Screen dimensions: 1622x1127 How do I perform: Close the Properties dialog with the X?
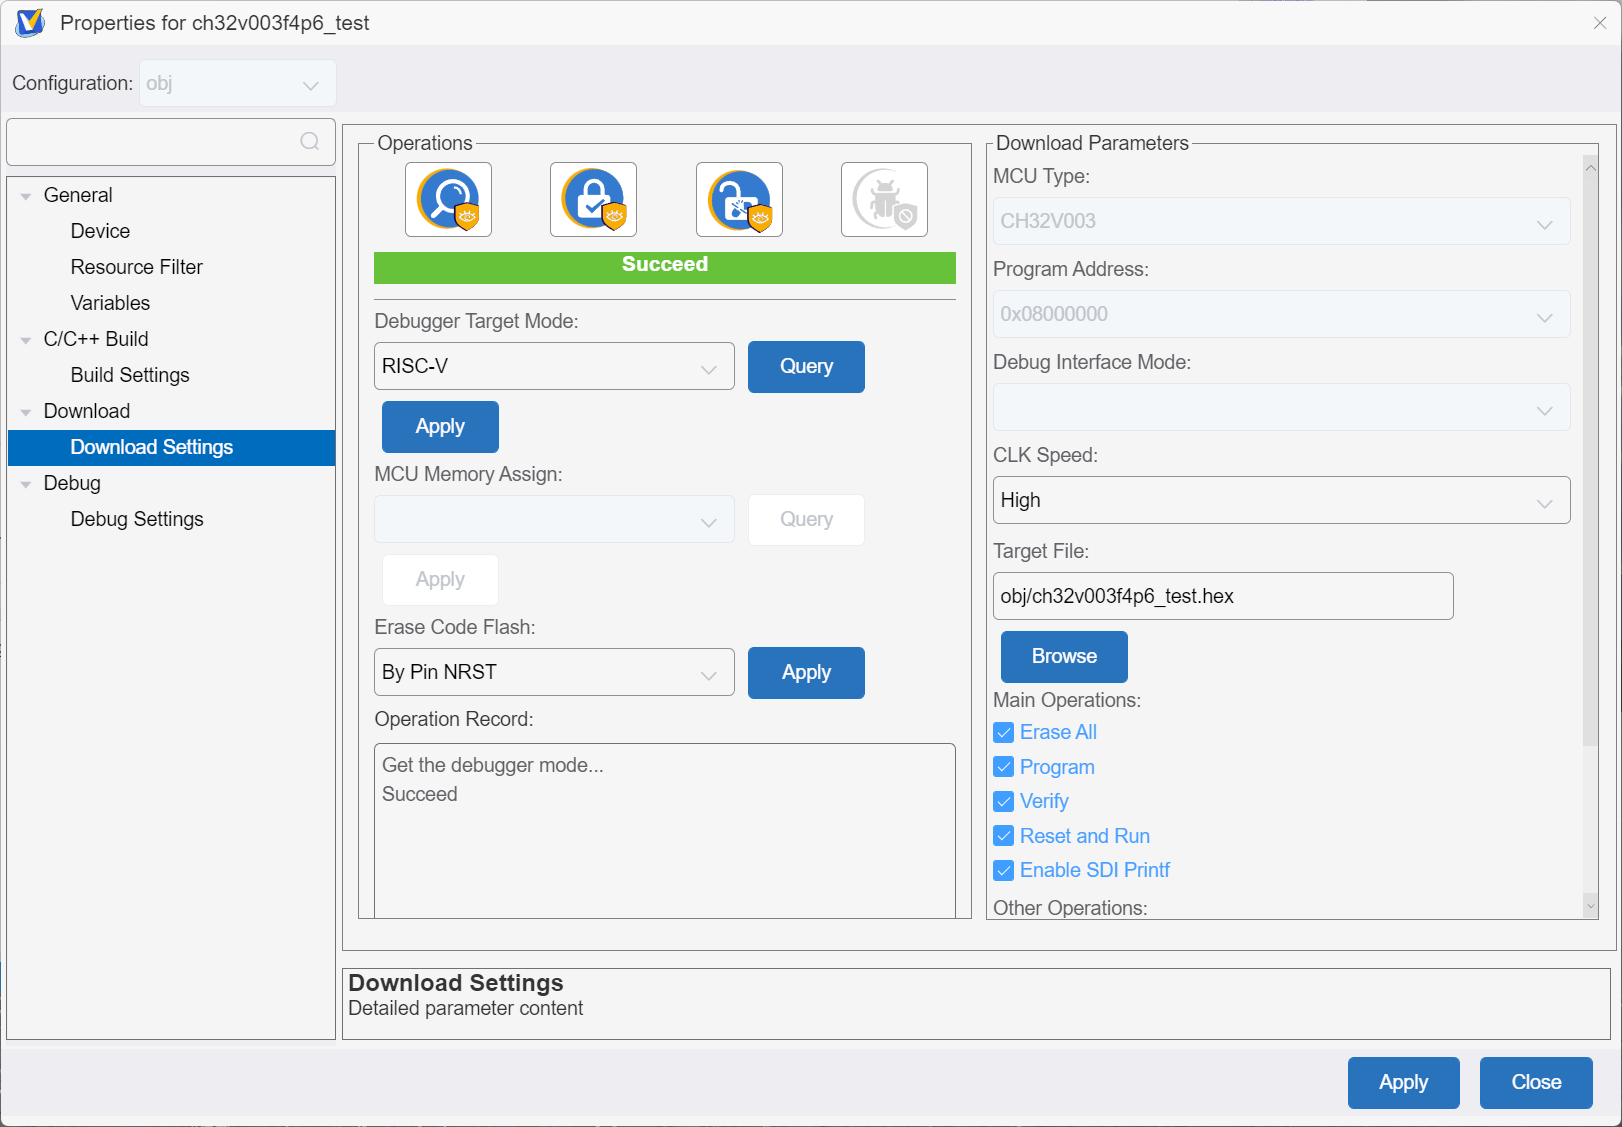(x=1600, y=23)
